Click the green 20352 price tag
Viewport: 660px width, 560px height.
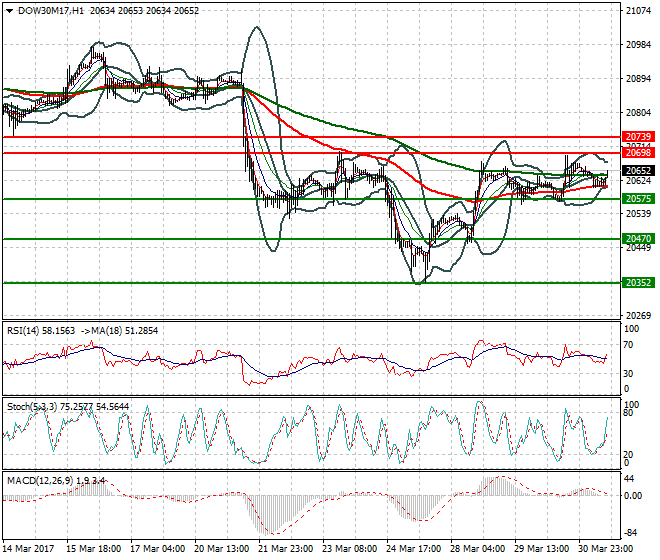coord(638,283)
